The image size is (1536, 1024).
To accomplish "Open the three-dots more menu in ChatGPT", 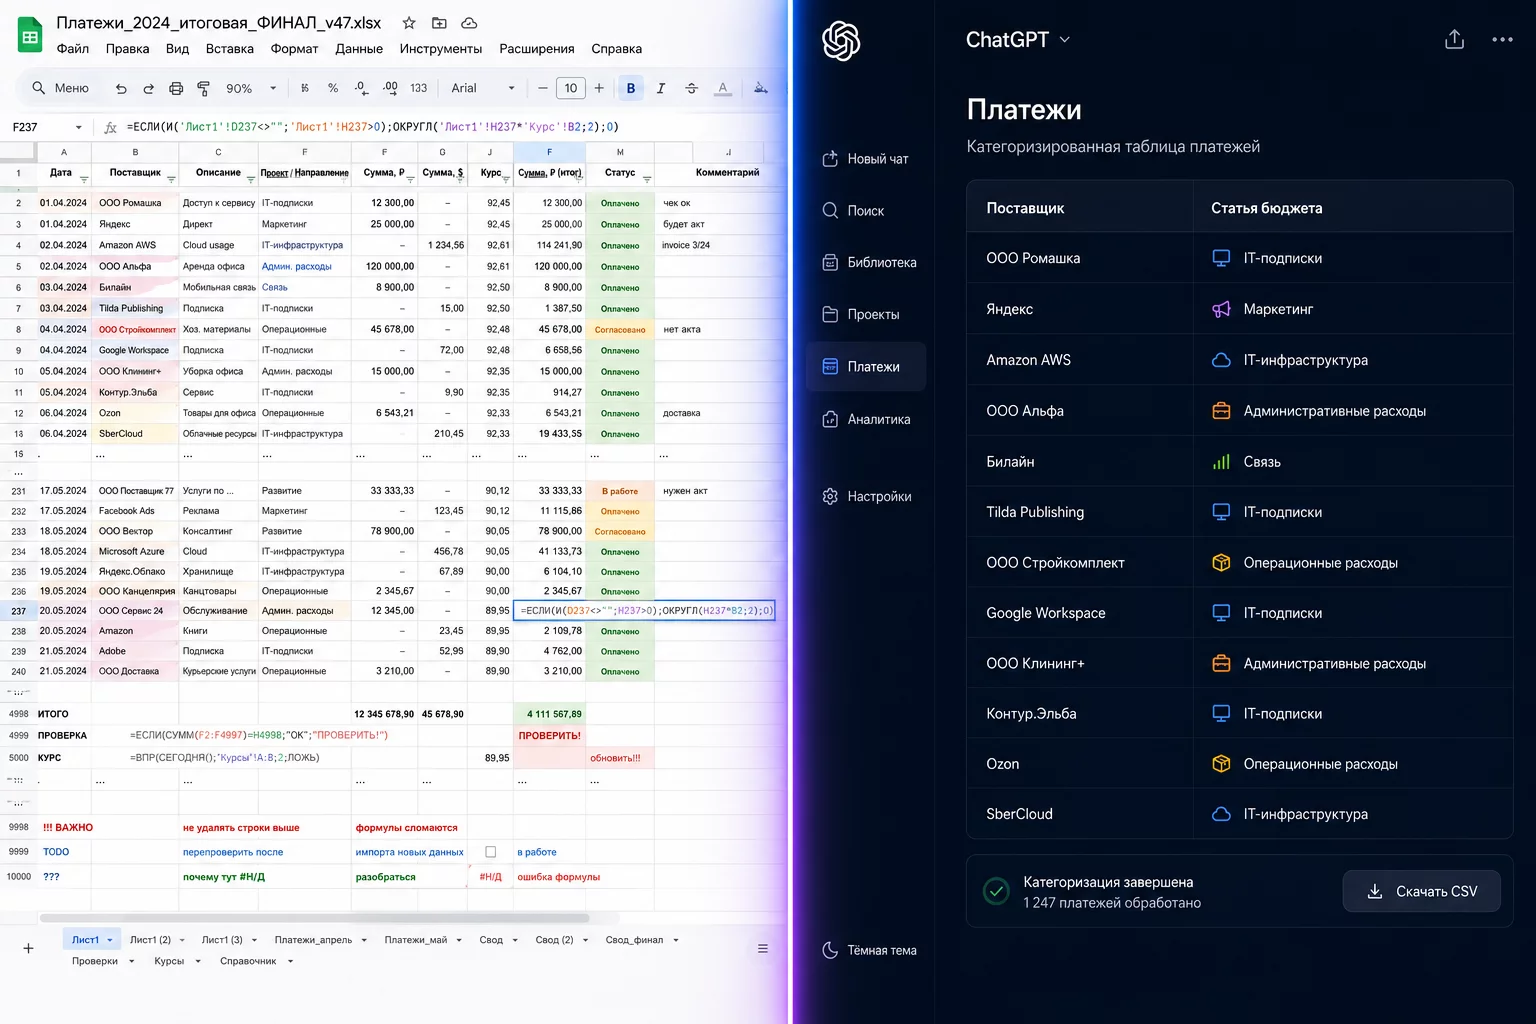I will [1502, 39].
